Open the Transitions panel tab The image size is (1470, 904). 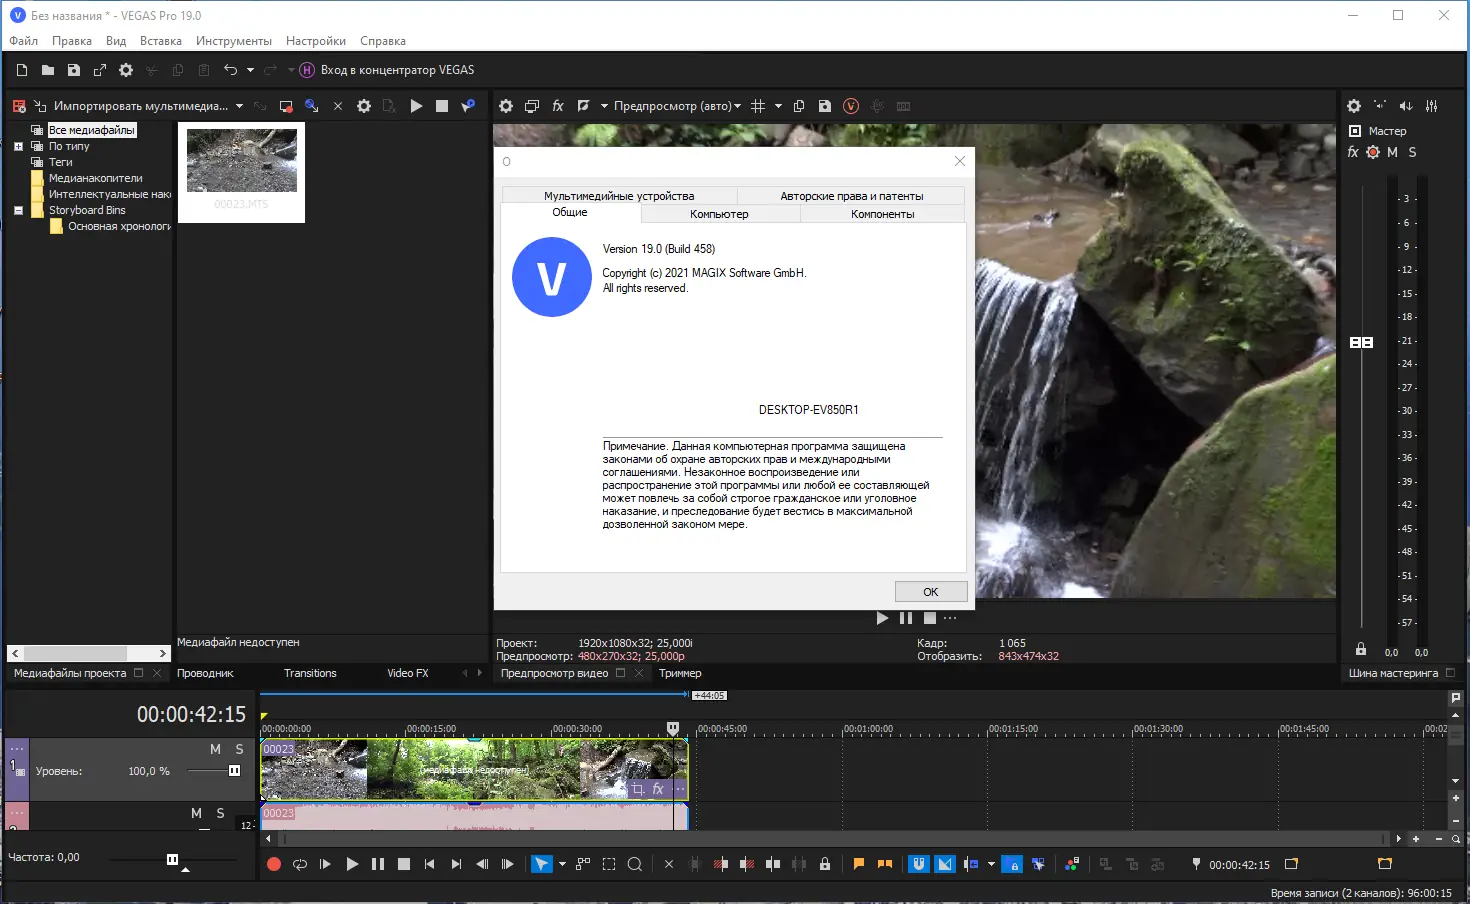click(310, 673)
